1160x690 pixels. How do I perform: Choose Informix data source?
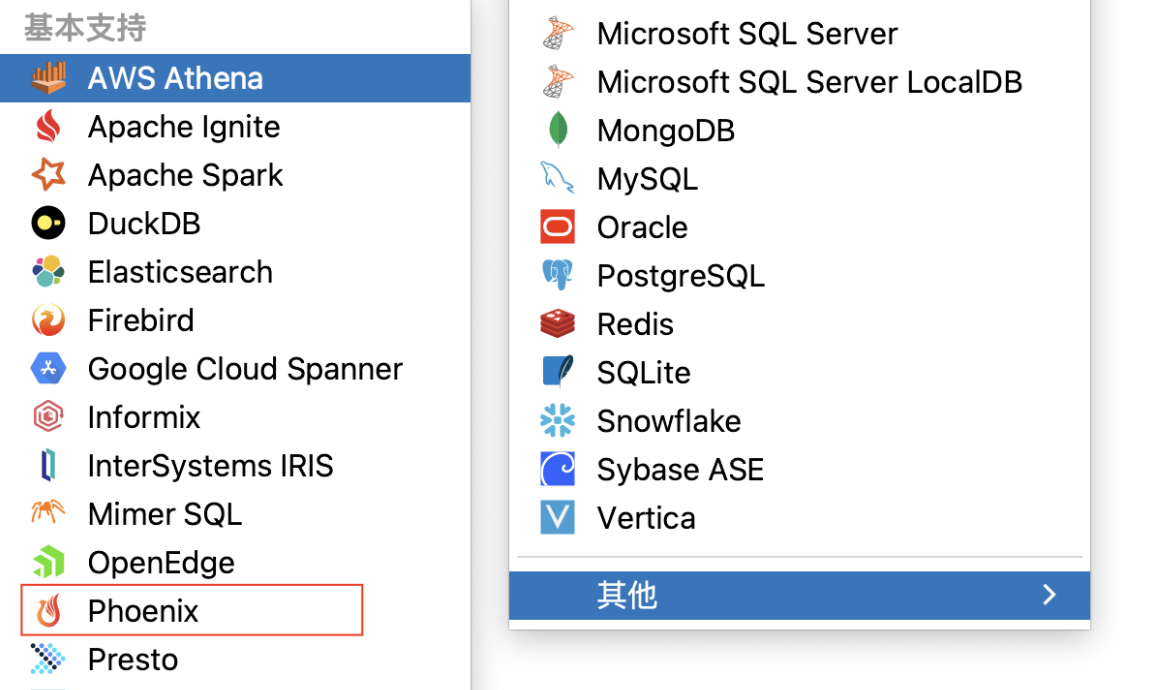tap(235, 417)
